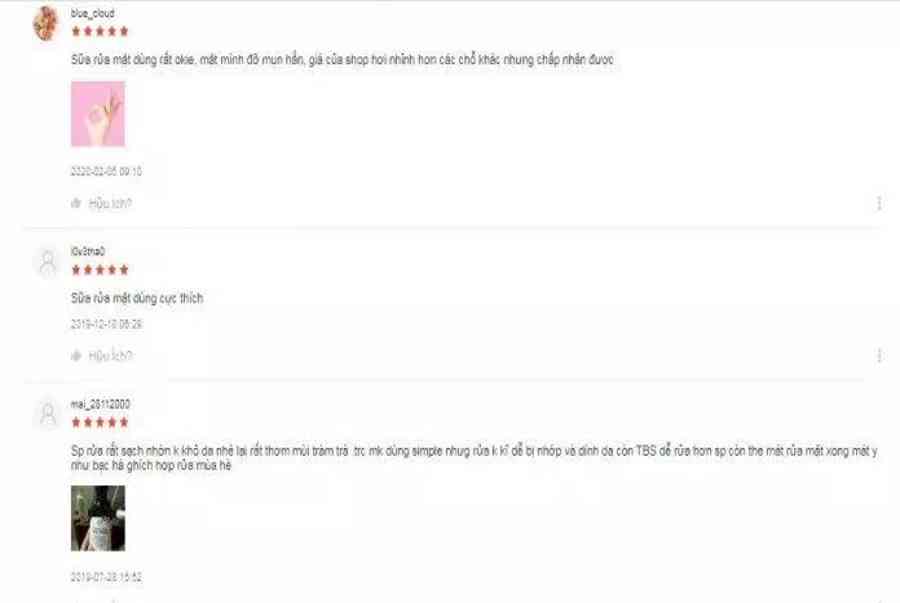Open blue_cloud's profile avatar
Image resolution: width=900 pixels, height=603 pixels.
(46, 23)
